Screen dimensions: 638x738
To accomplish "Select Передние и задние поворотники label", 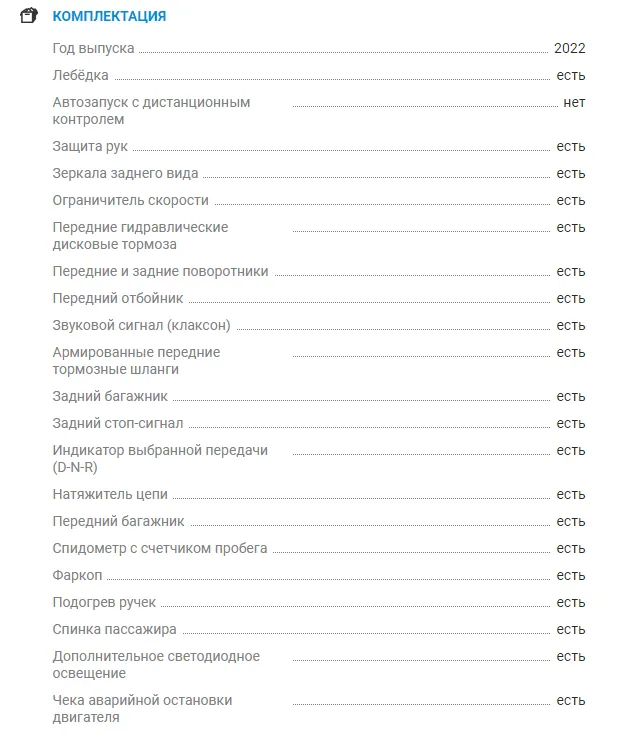I will point(160,272).
